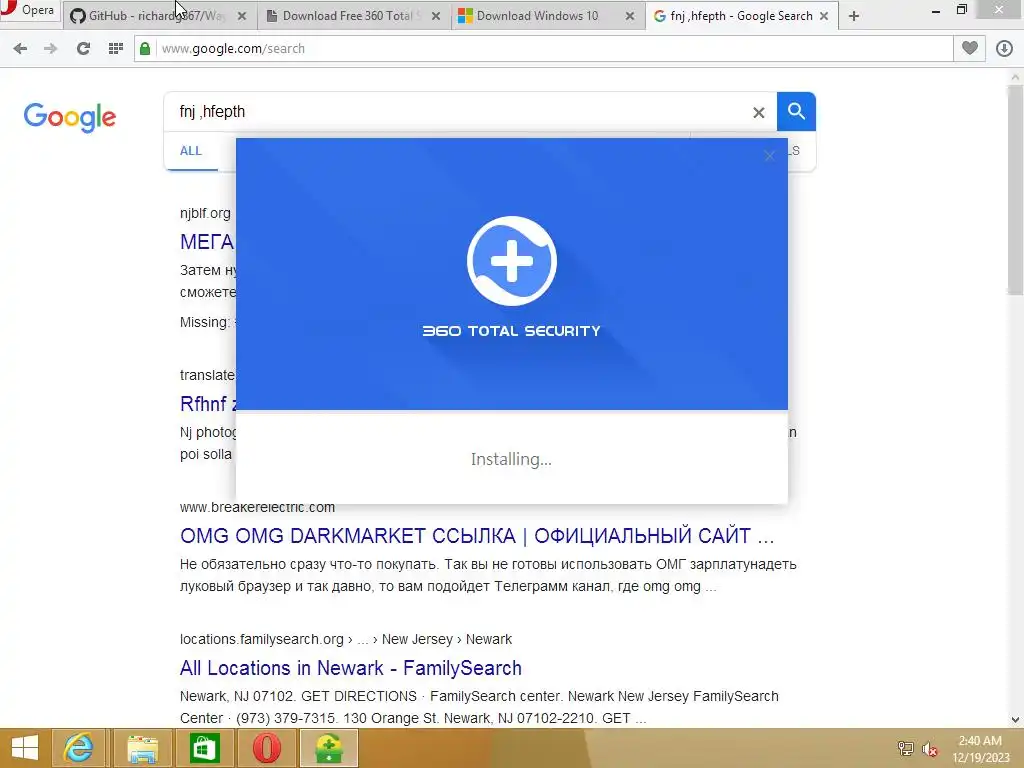Close the Download Free 360 Total tab

pyautogui.click(x=436, y=16)
